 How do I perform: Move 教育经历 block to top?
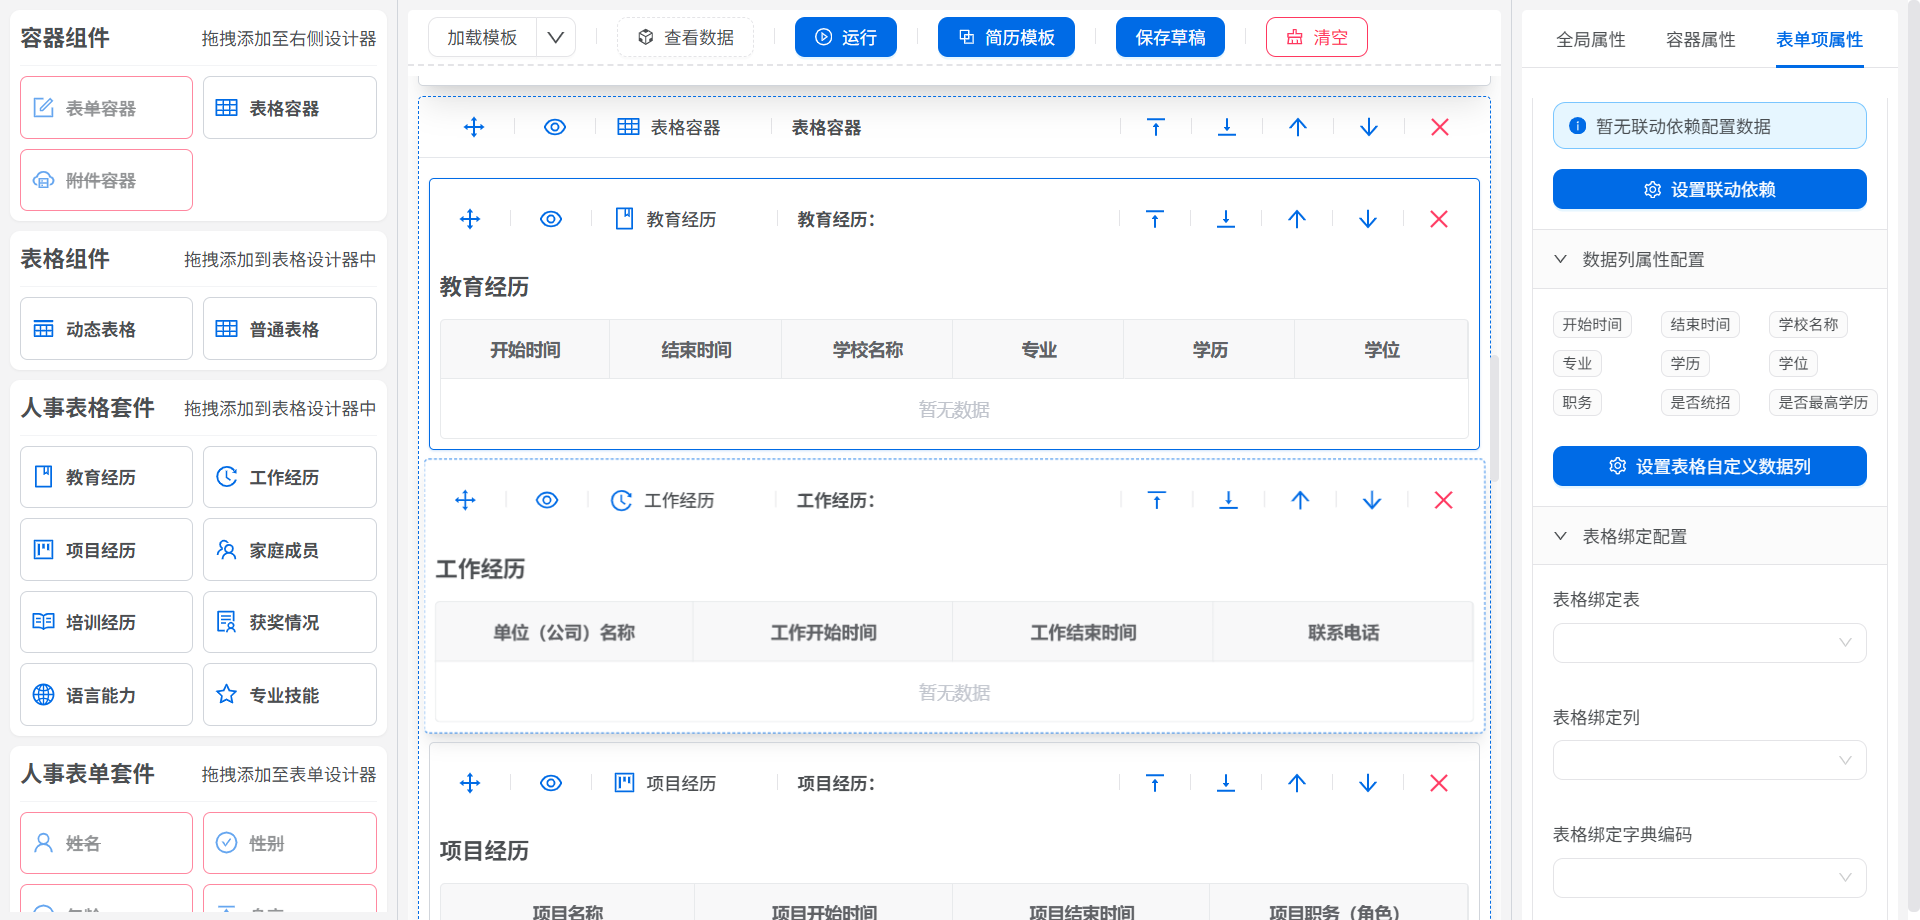(1155, 219)
